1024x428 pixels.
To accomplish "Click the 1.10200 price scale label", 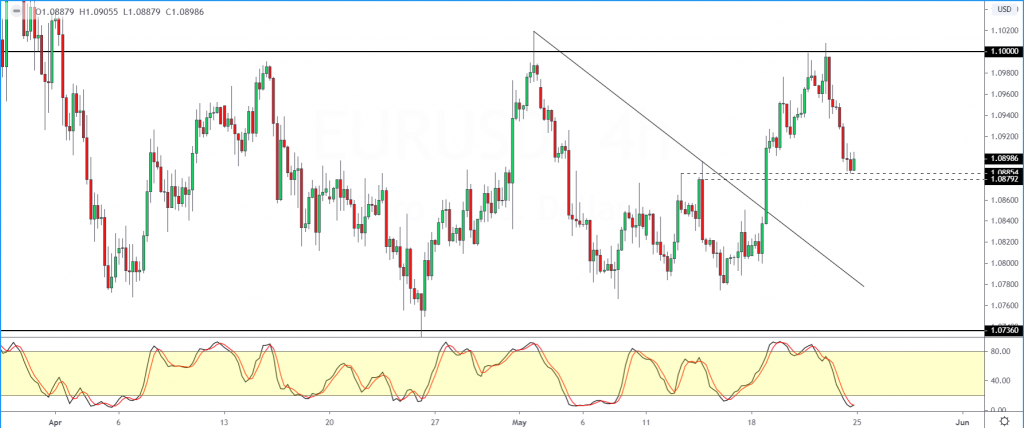I will (1003, 30).
